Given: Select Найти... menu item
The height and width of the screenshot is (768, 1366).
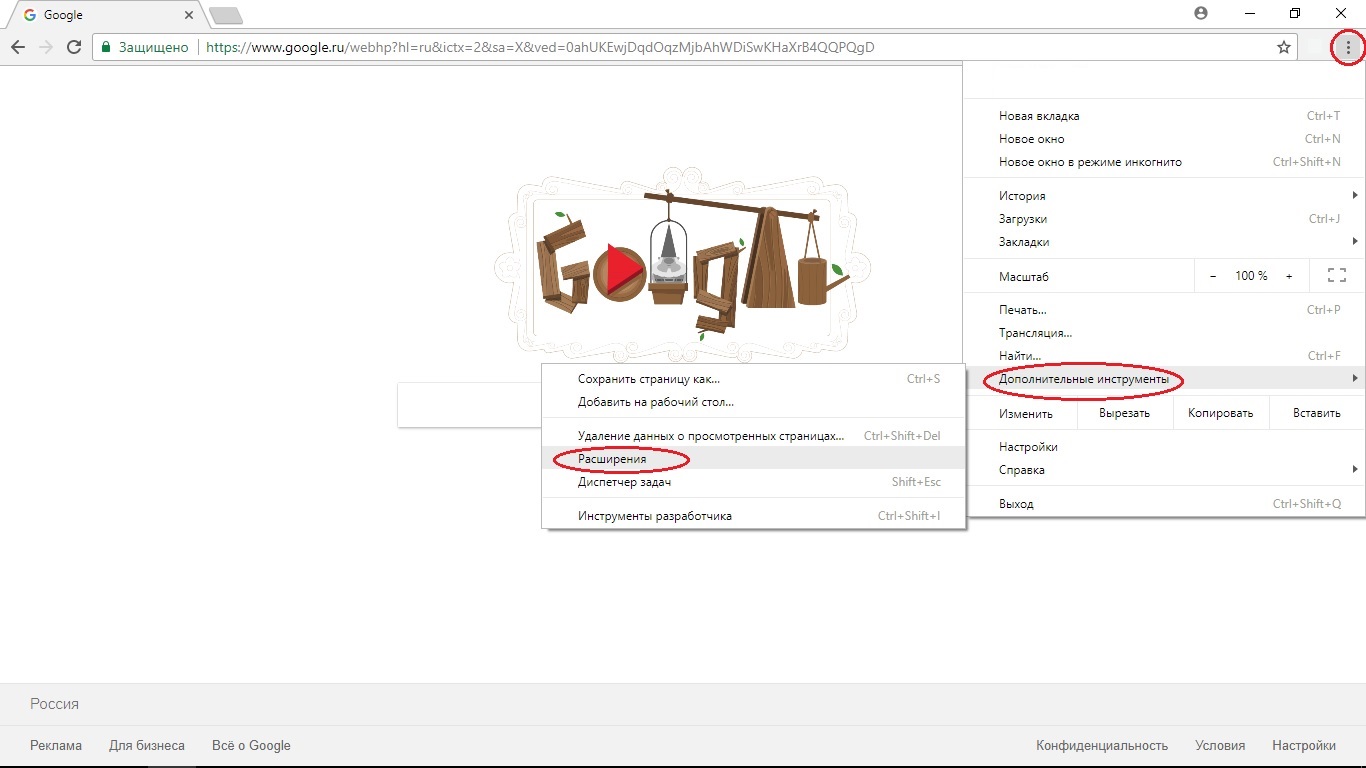Looking at the screenshot, I should (x=1165, y=356).
